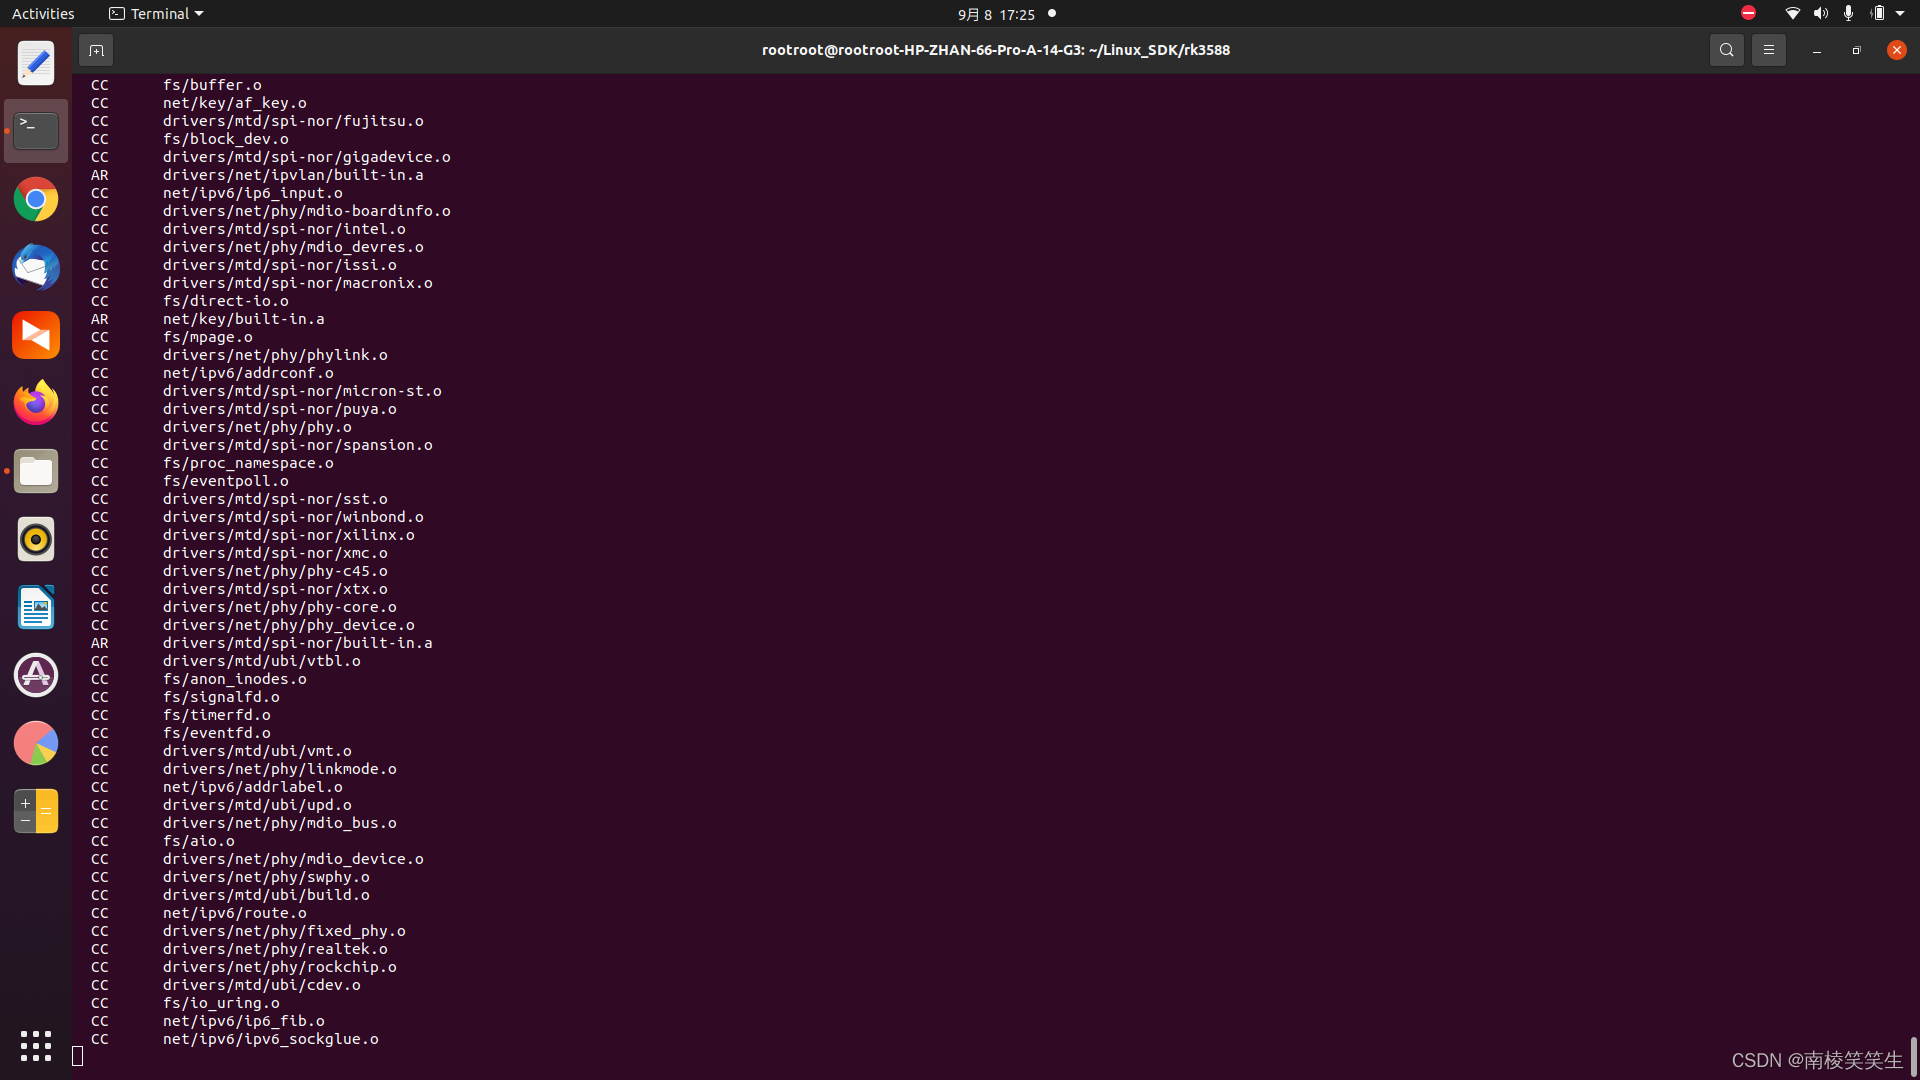The height and width of the screenshot is (1080, 1920).
Task: Click the volume control in the top bar
Action: [1820, 13]
